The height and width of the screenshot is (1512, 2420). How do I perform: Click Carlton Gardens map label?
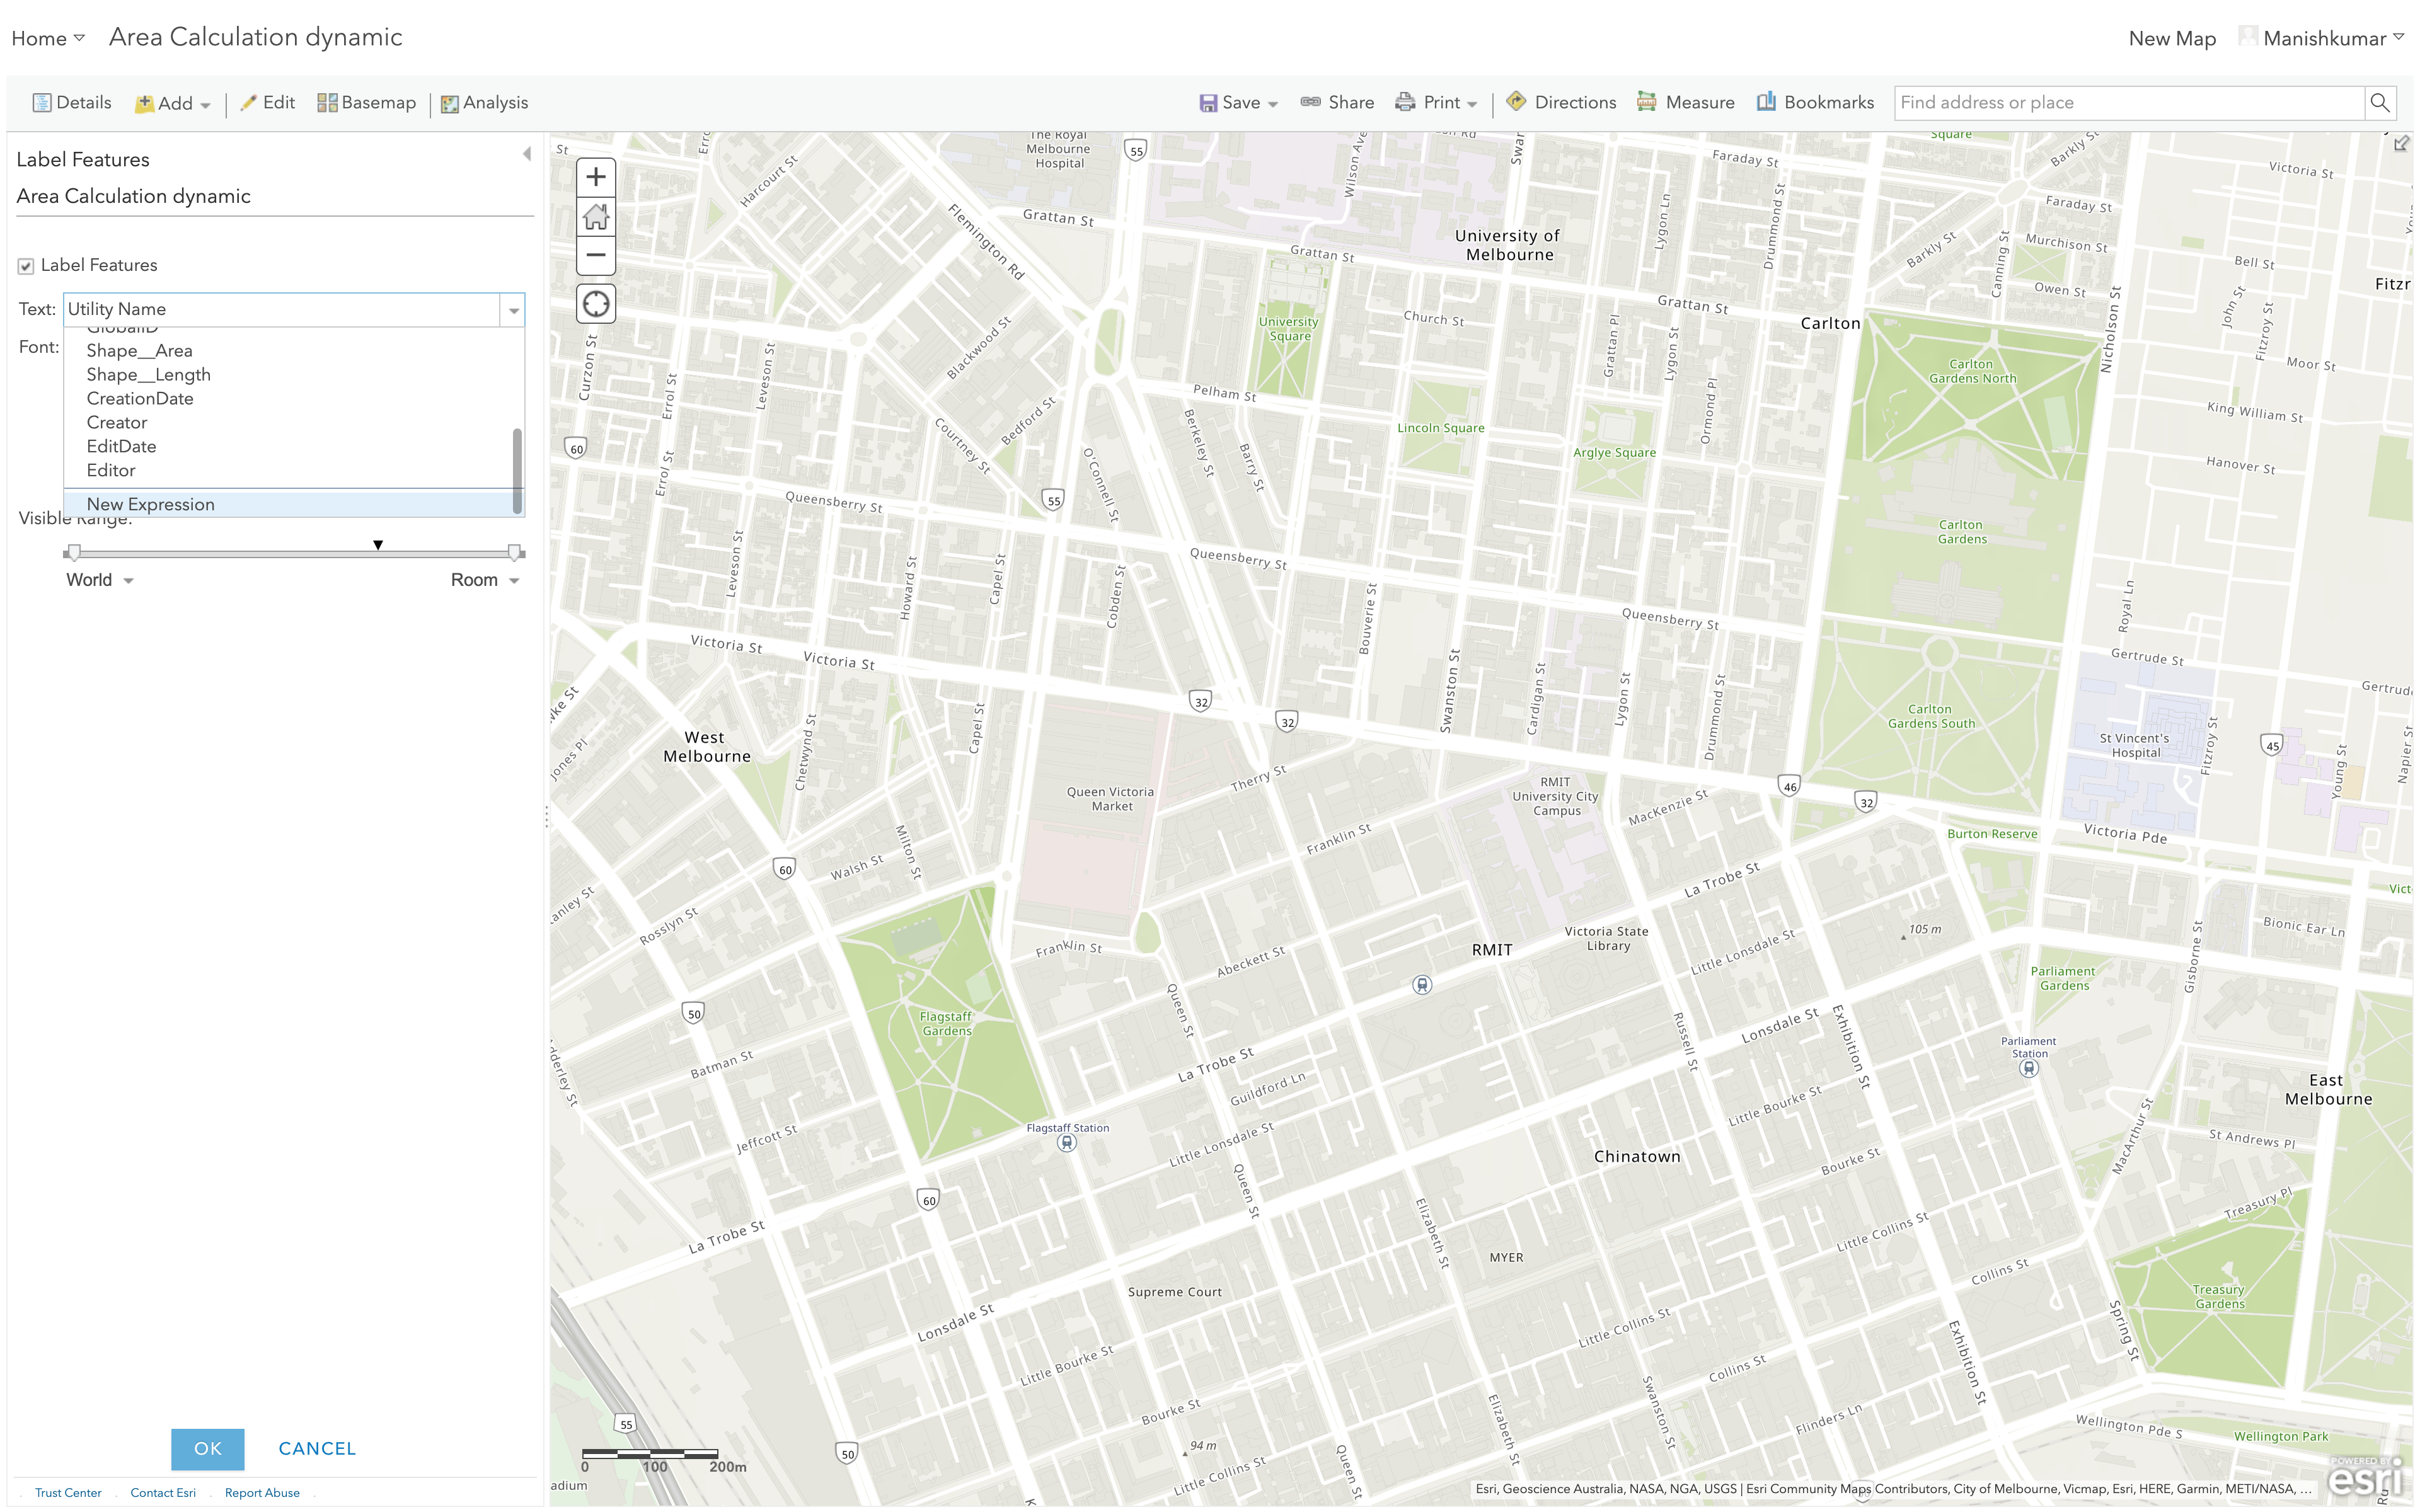click(1961, 532)
